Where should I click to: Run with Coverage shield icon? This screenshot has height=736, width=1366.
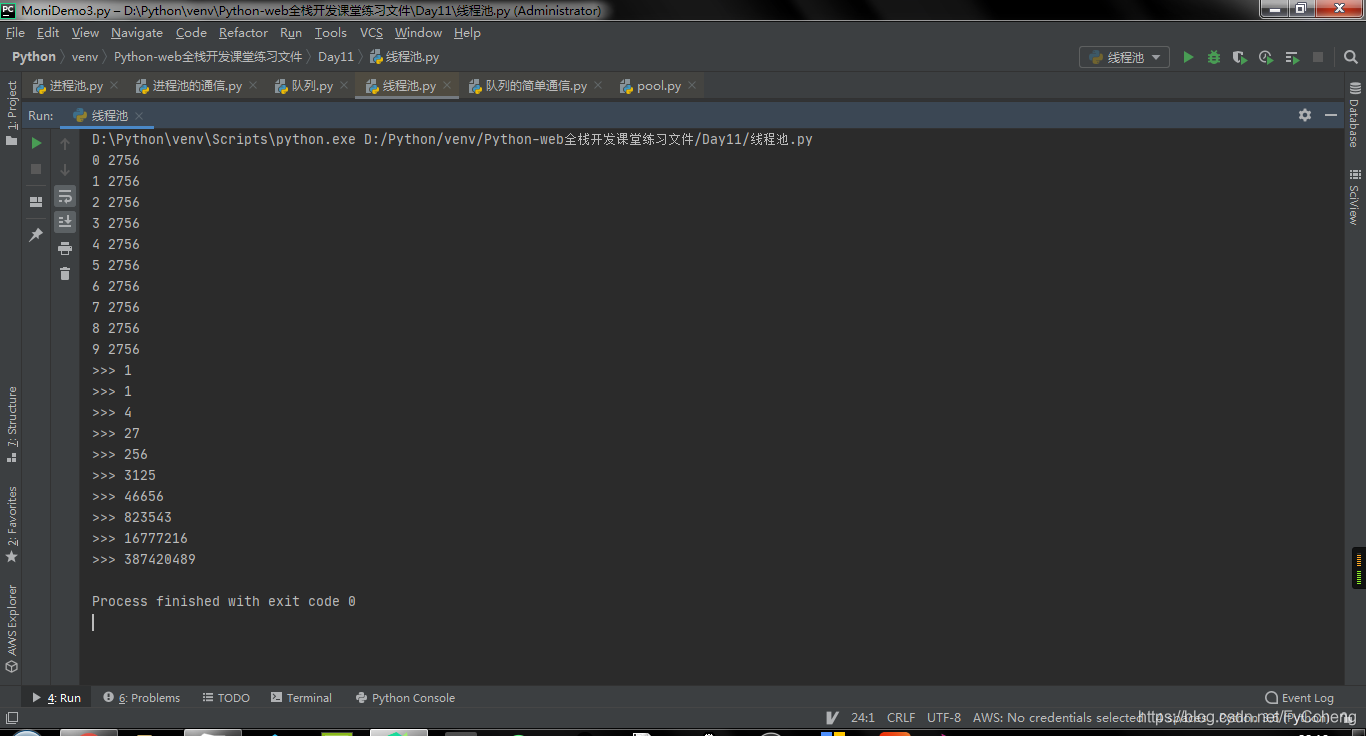(x=1240, y=57)
